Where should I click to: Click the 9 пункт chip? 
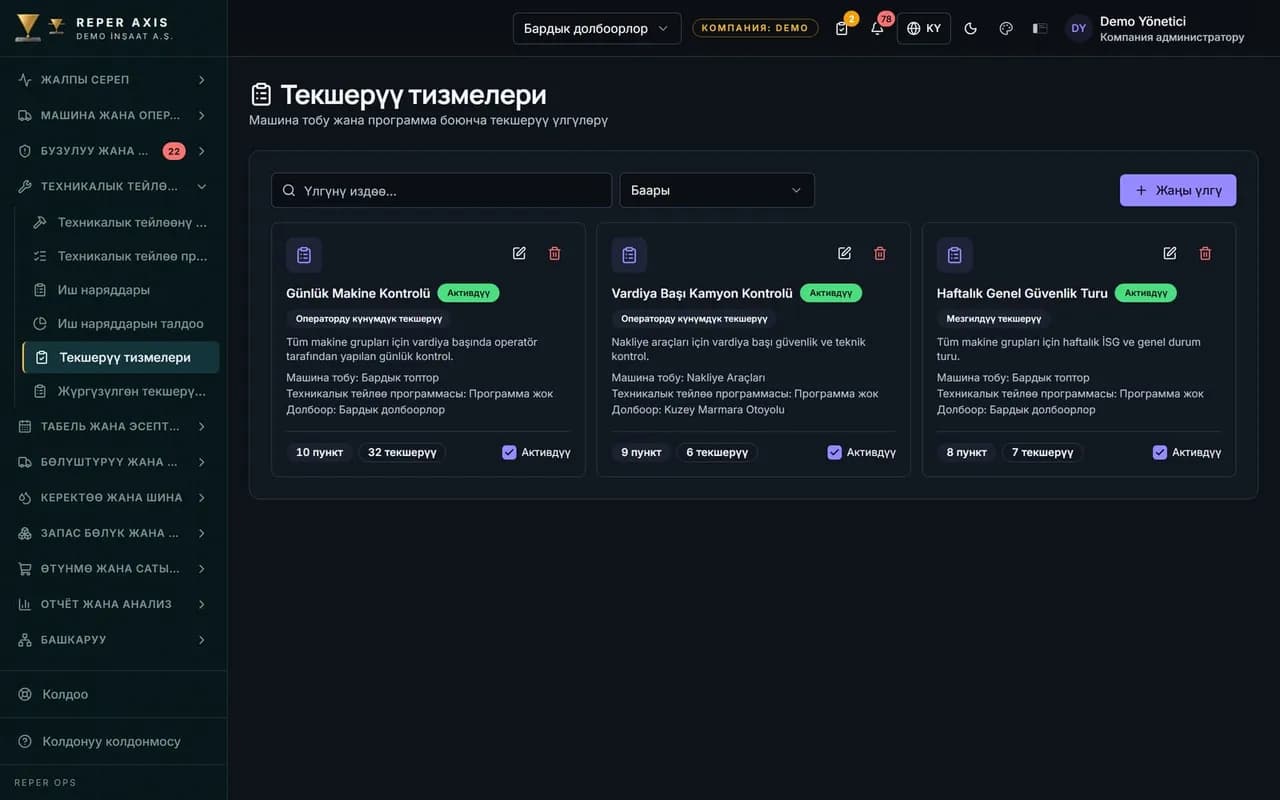click(x=641, y=452)
